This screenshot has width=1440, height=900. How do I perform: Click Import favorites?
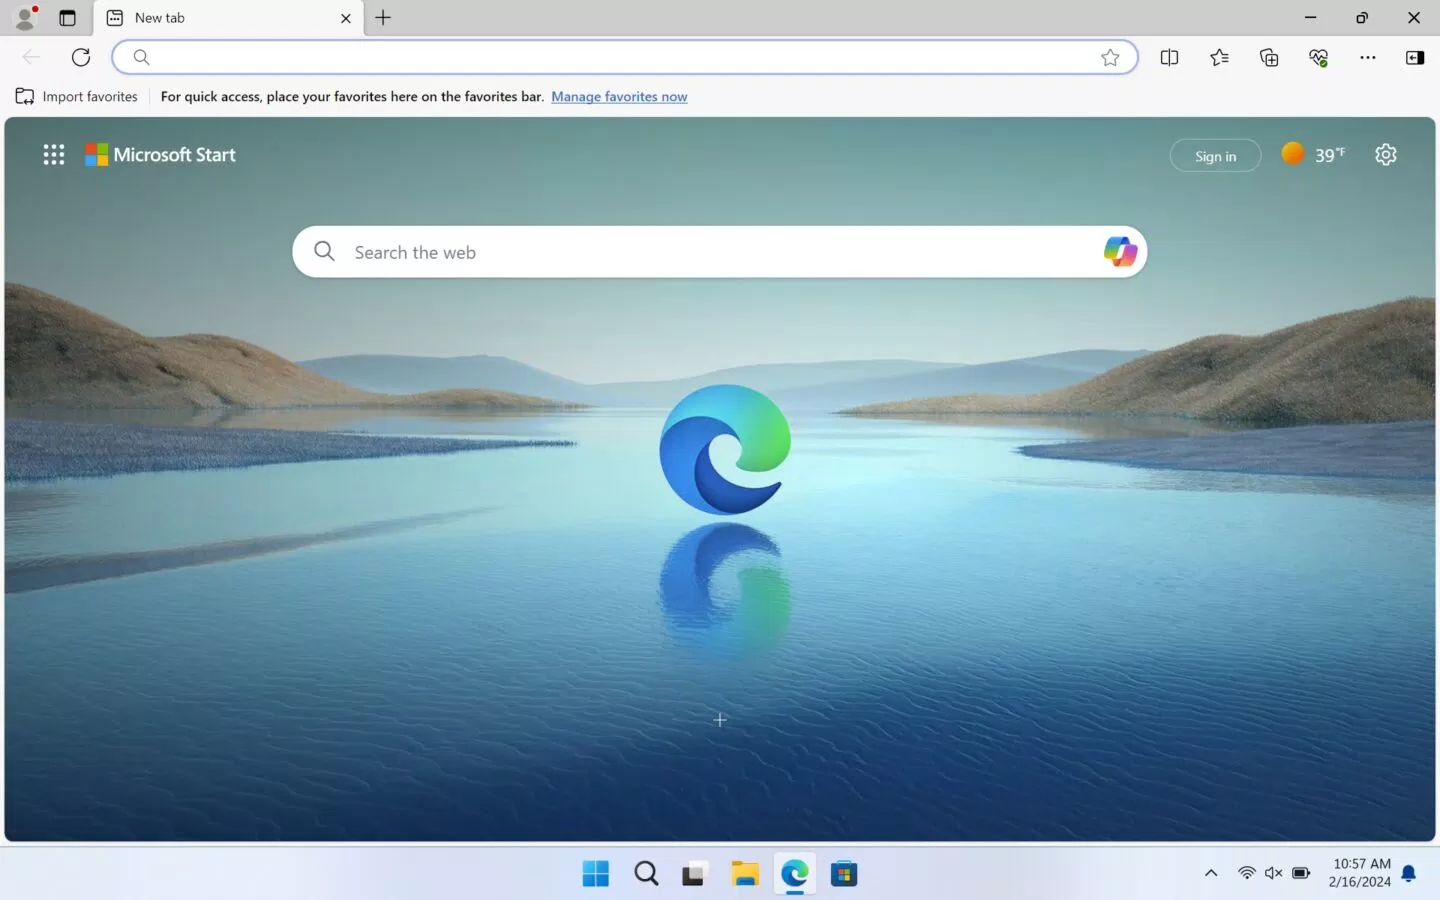click(77, 97)
